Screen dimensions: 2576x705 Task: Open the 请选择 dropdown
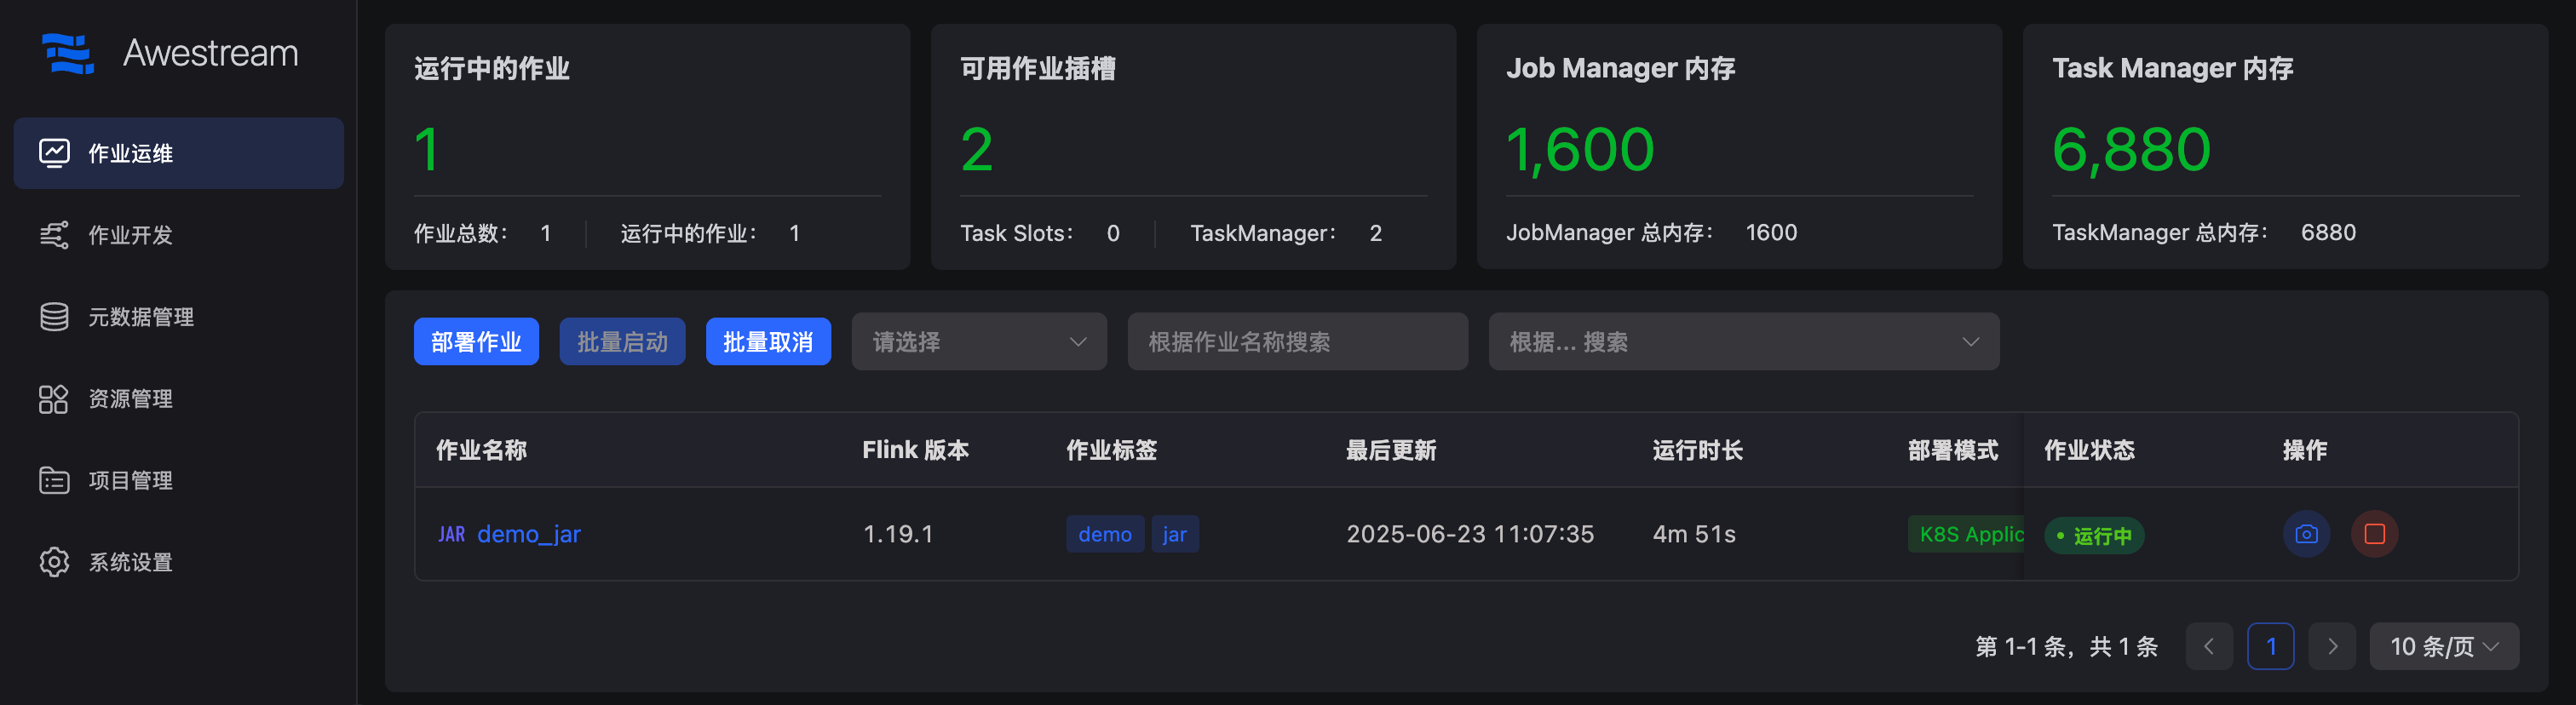(978, 342)
